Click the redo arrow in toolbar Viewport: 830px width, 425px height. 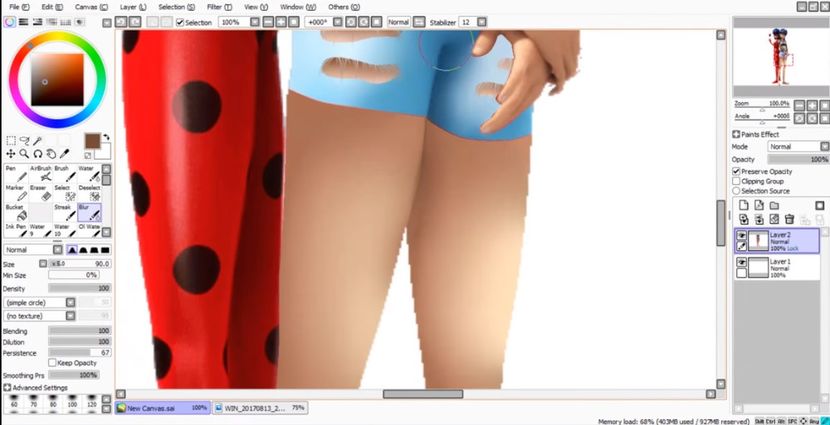click(135, 22)
